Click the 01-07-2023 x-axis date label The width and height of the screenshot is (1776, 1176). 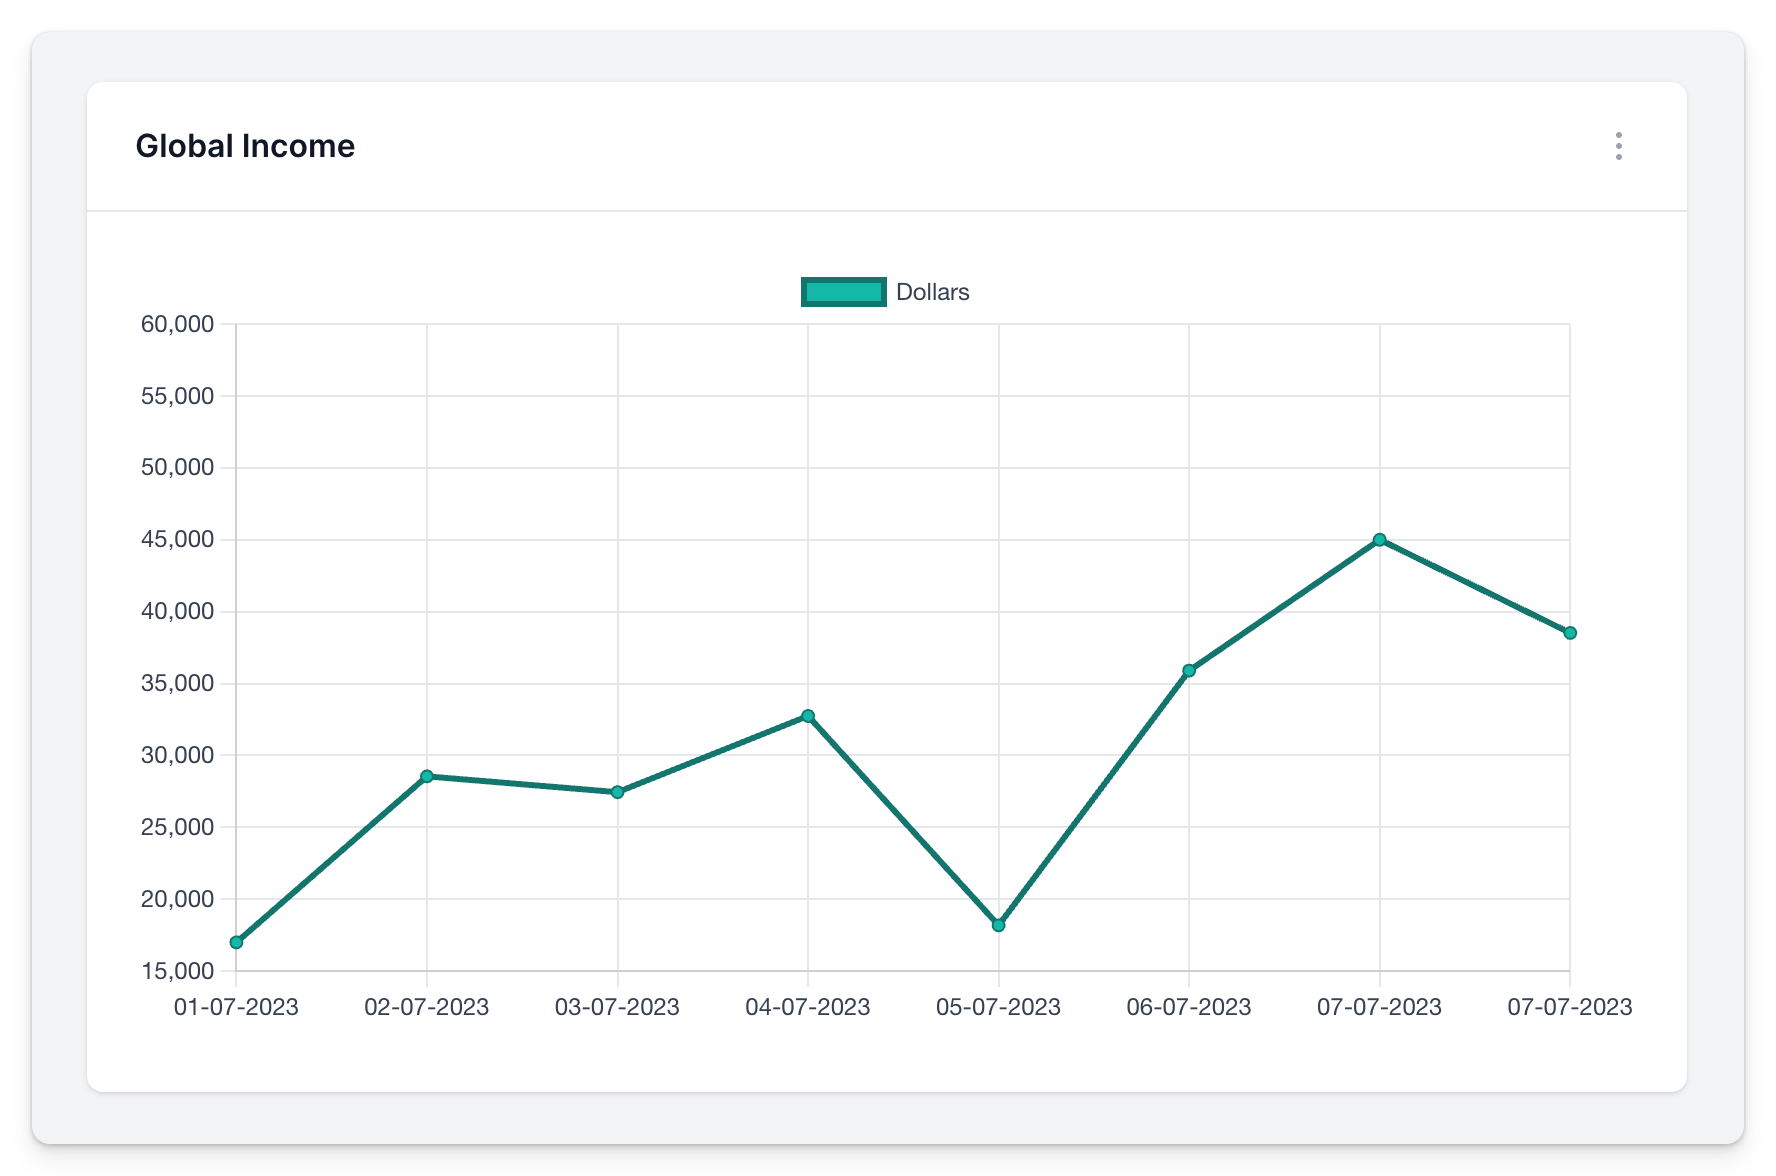[x=236, y=1007]
